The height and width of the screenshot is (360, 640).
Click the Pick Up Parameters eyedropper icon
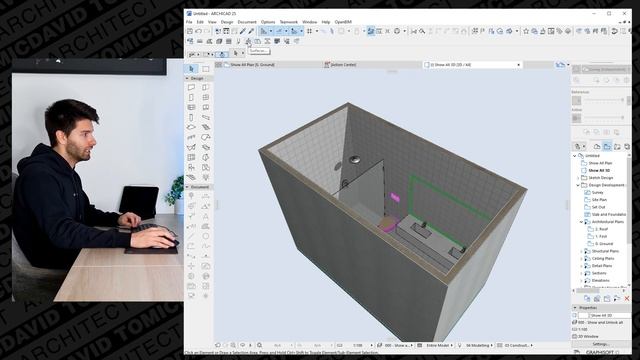[243, 31]
